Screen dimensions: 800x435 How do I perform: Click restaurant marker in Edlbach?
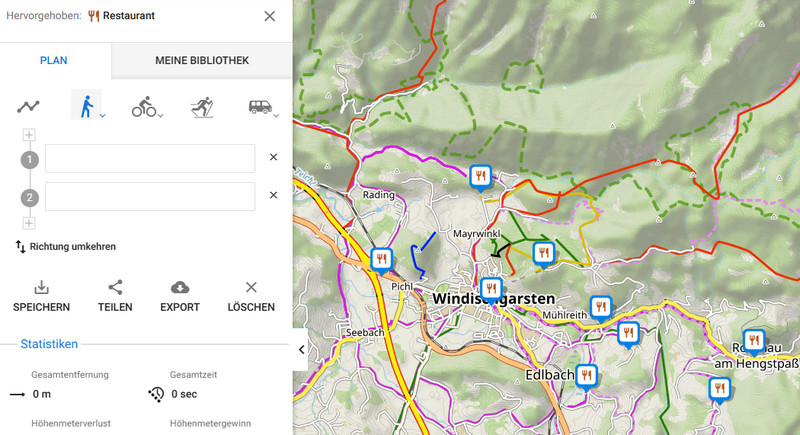[x=586, y=375]
